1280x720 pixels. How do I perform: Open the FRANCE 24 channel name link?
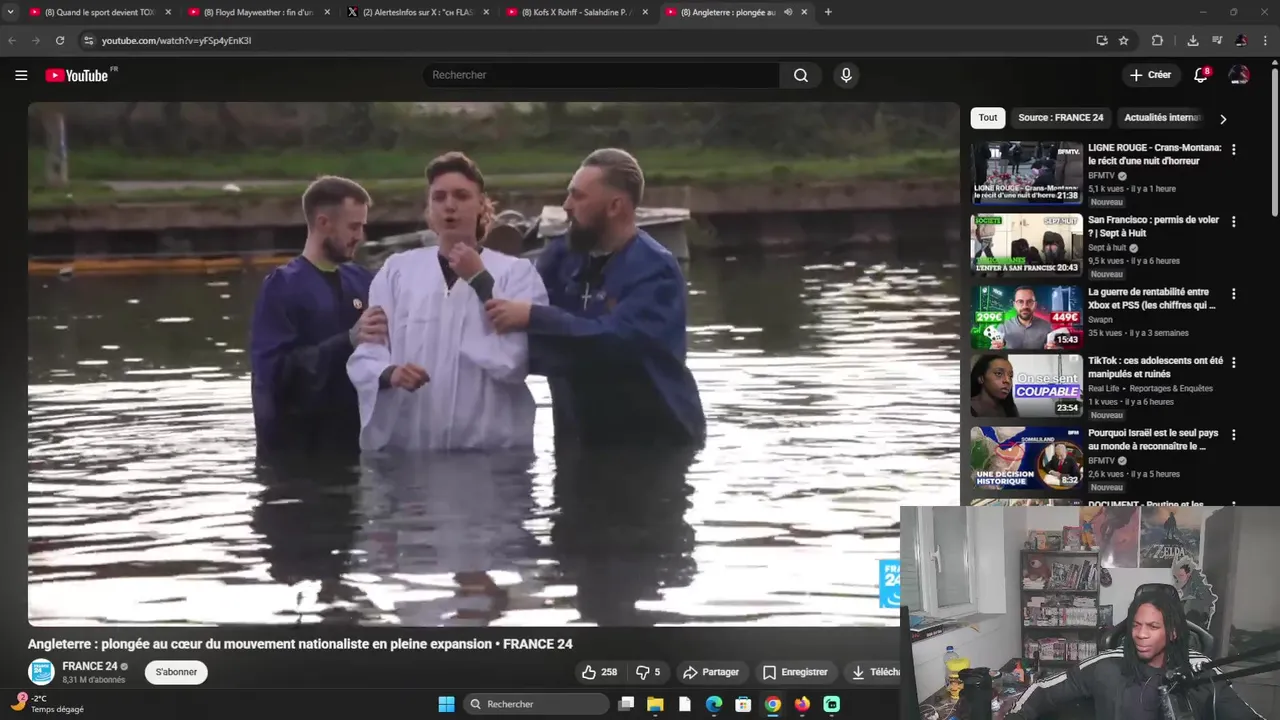90,666
